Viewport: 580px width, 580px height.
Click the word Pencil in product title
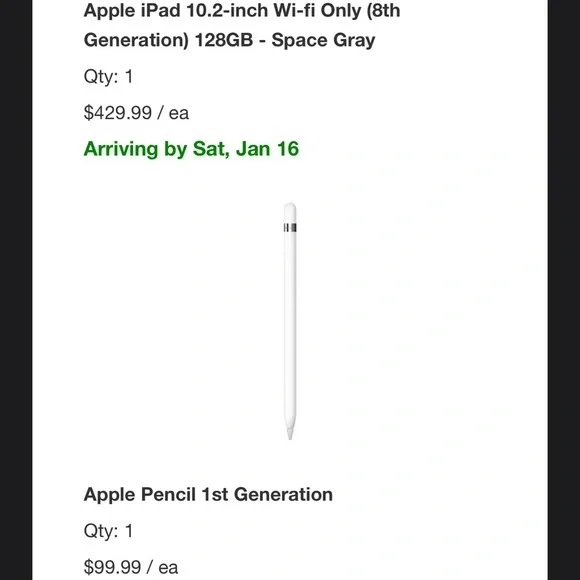click(168, 494)
